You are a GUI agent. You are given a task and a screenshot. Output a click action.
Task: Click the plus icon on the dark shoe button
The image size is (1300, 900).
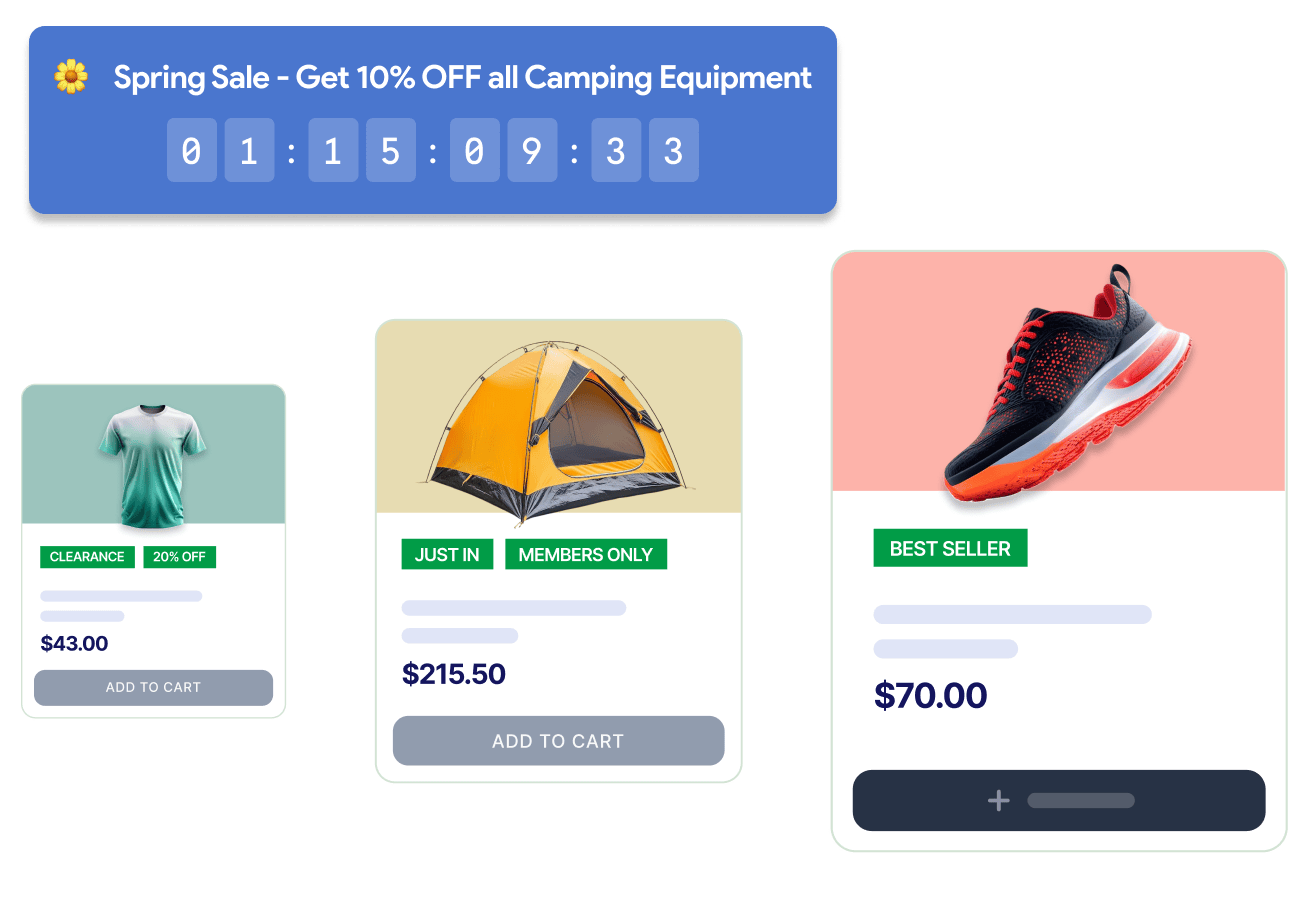998,800
